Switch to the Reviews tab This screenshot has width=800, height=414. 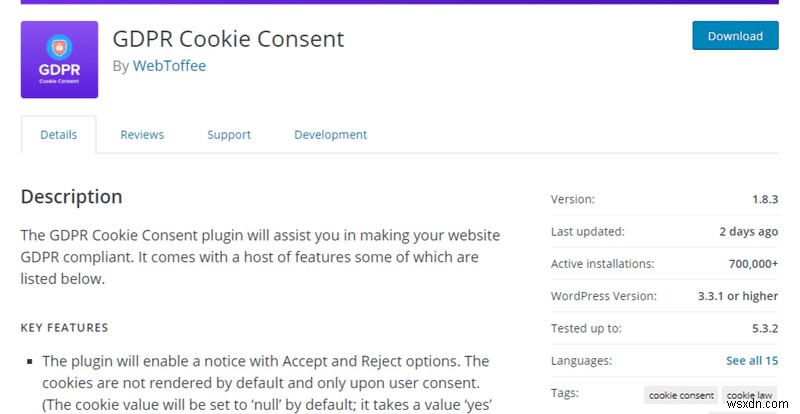pos(142,134)
